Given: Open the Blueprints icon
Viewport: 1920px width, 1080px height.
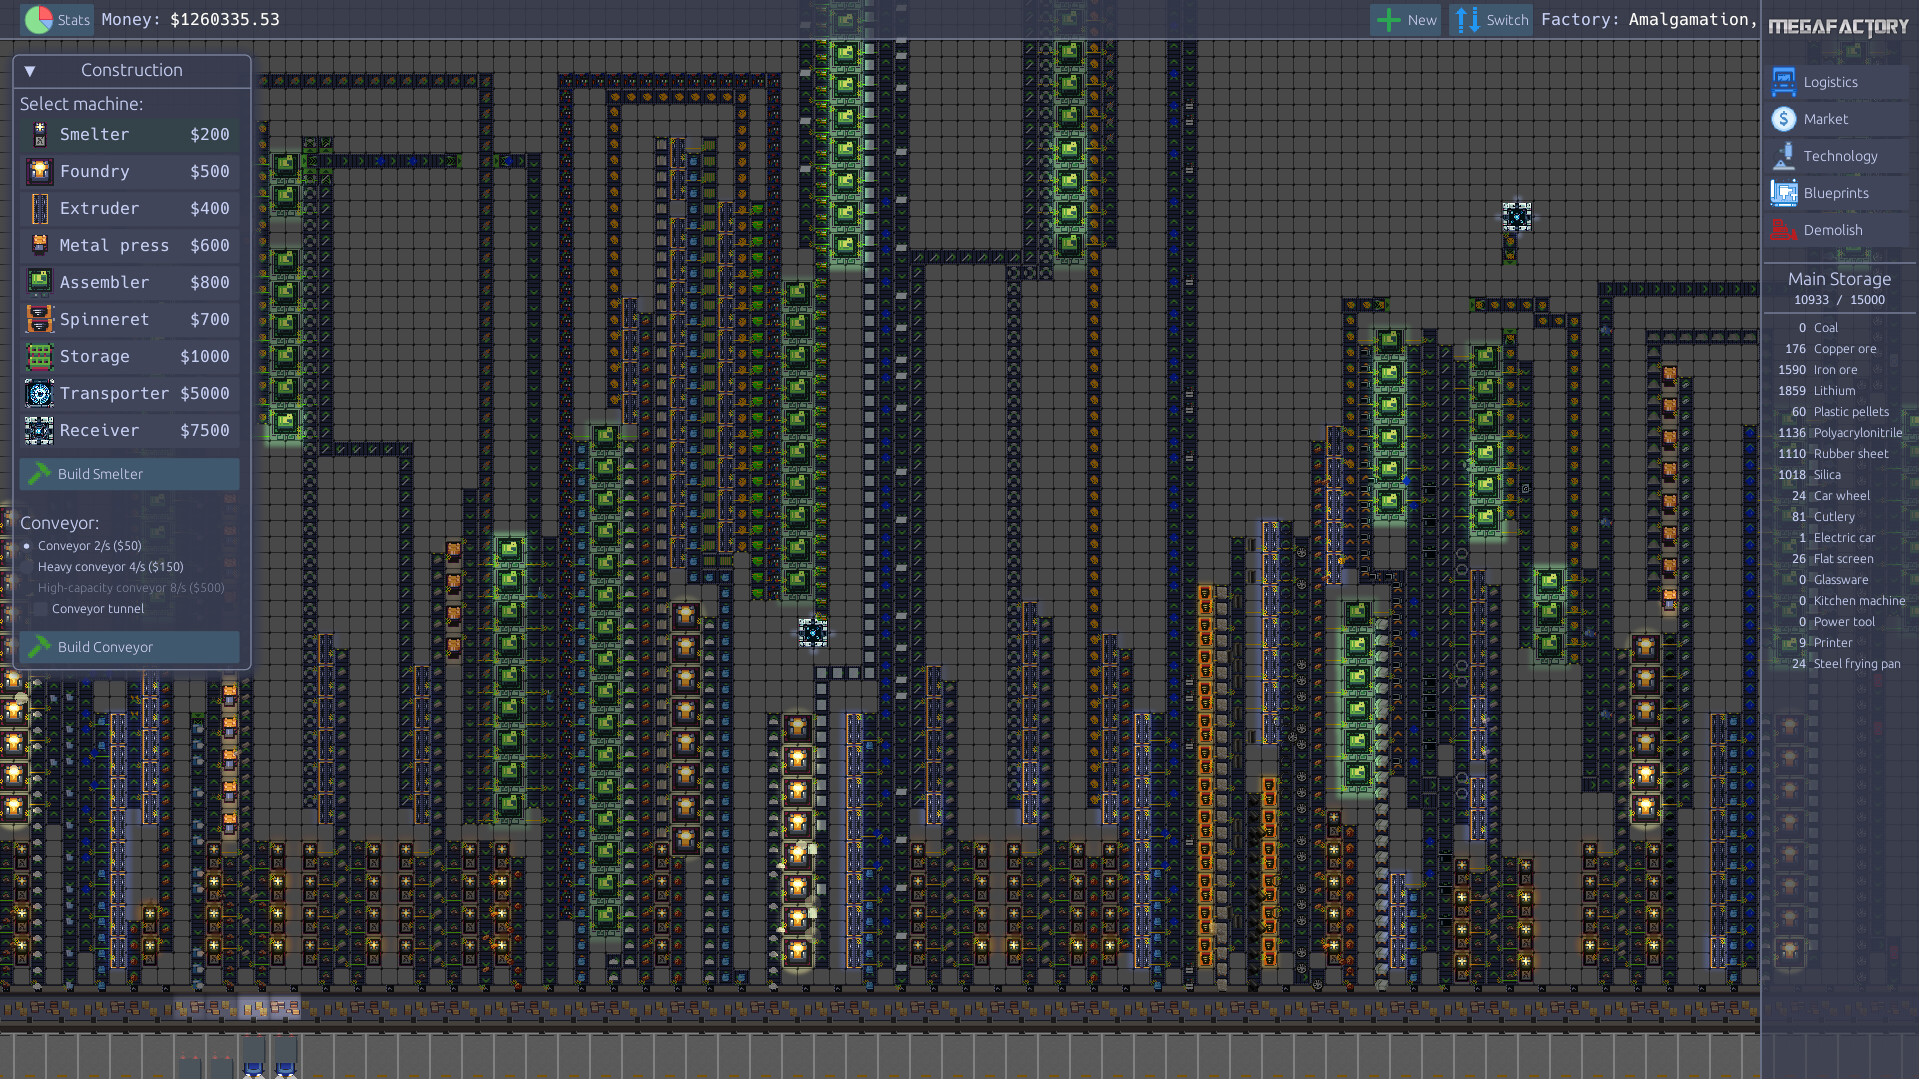Looking at the screenshot, I should [1783, 193].
